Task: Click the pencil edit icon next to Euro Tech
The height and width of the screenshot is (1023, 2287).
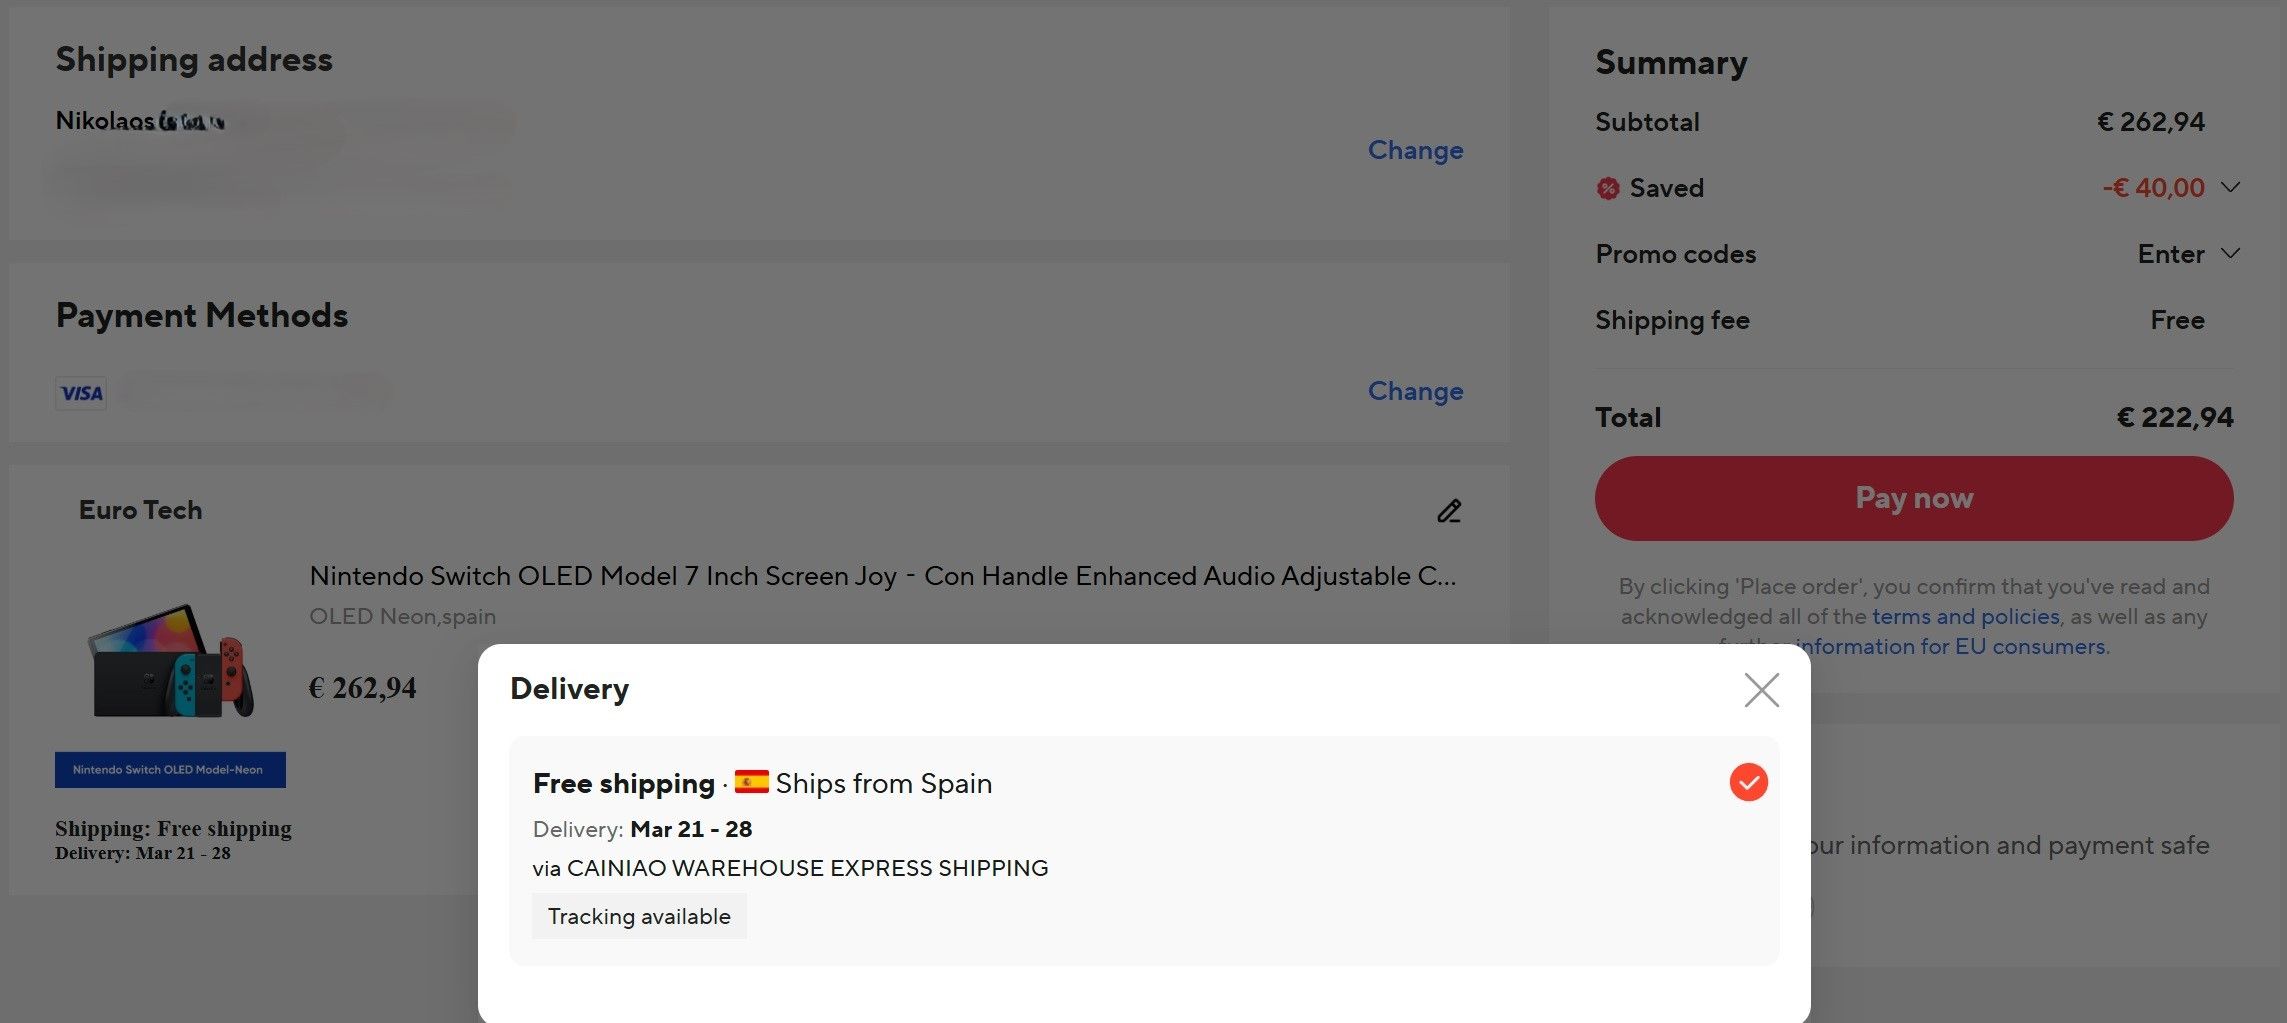Action: click(1449, 511)
